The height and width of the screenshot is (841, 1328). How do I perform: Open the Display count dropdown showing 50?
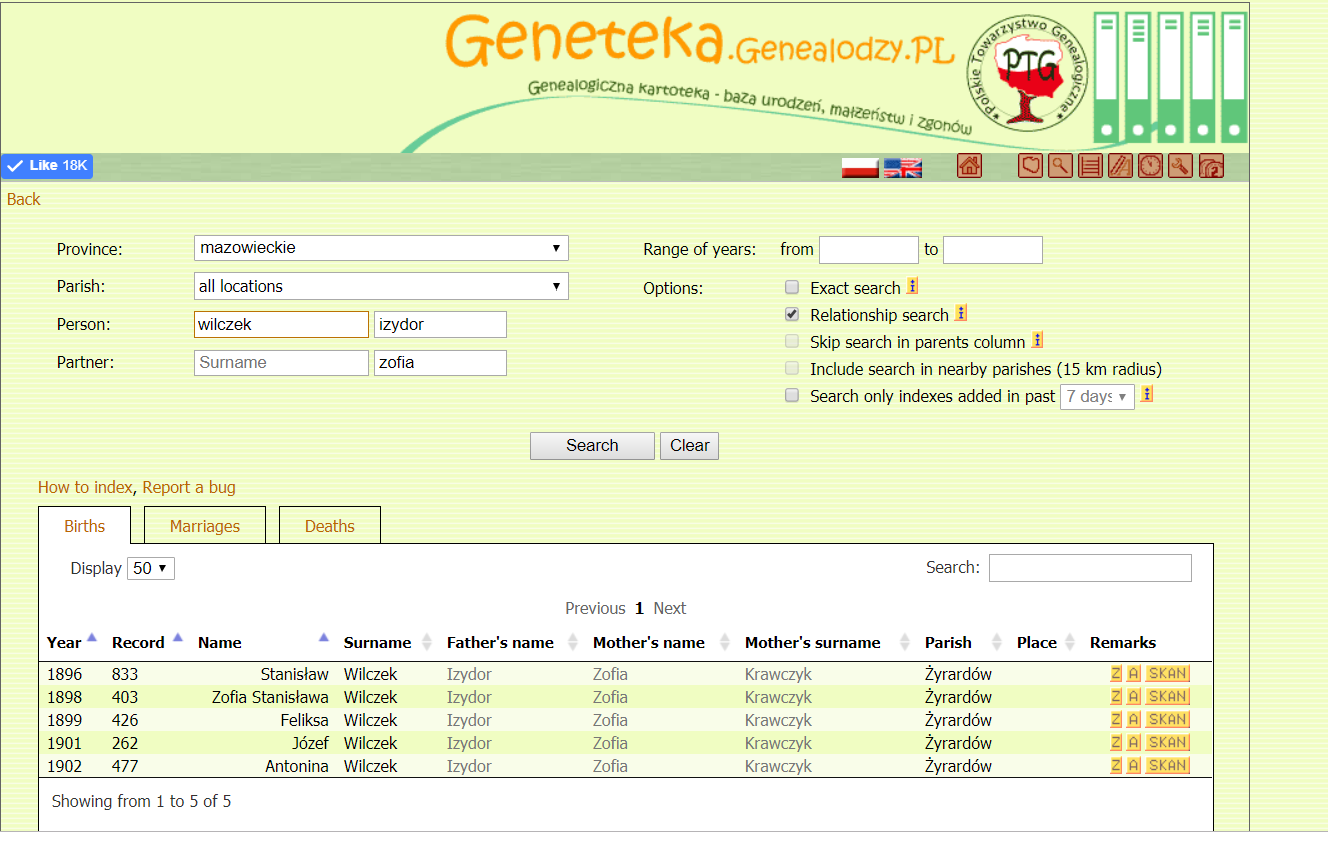150,567
